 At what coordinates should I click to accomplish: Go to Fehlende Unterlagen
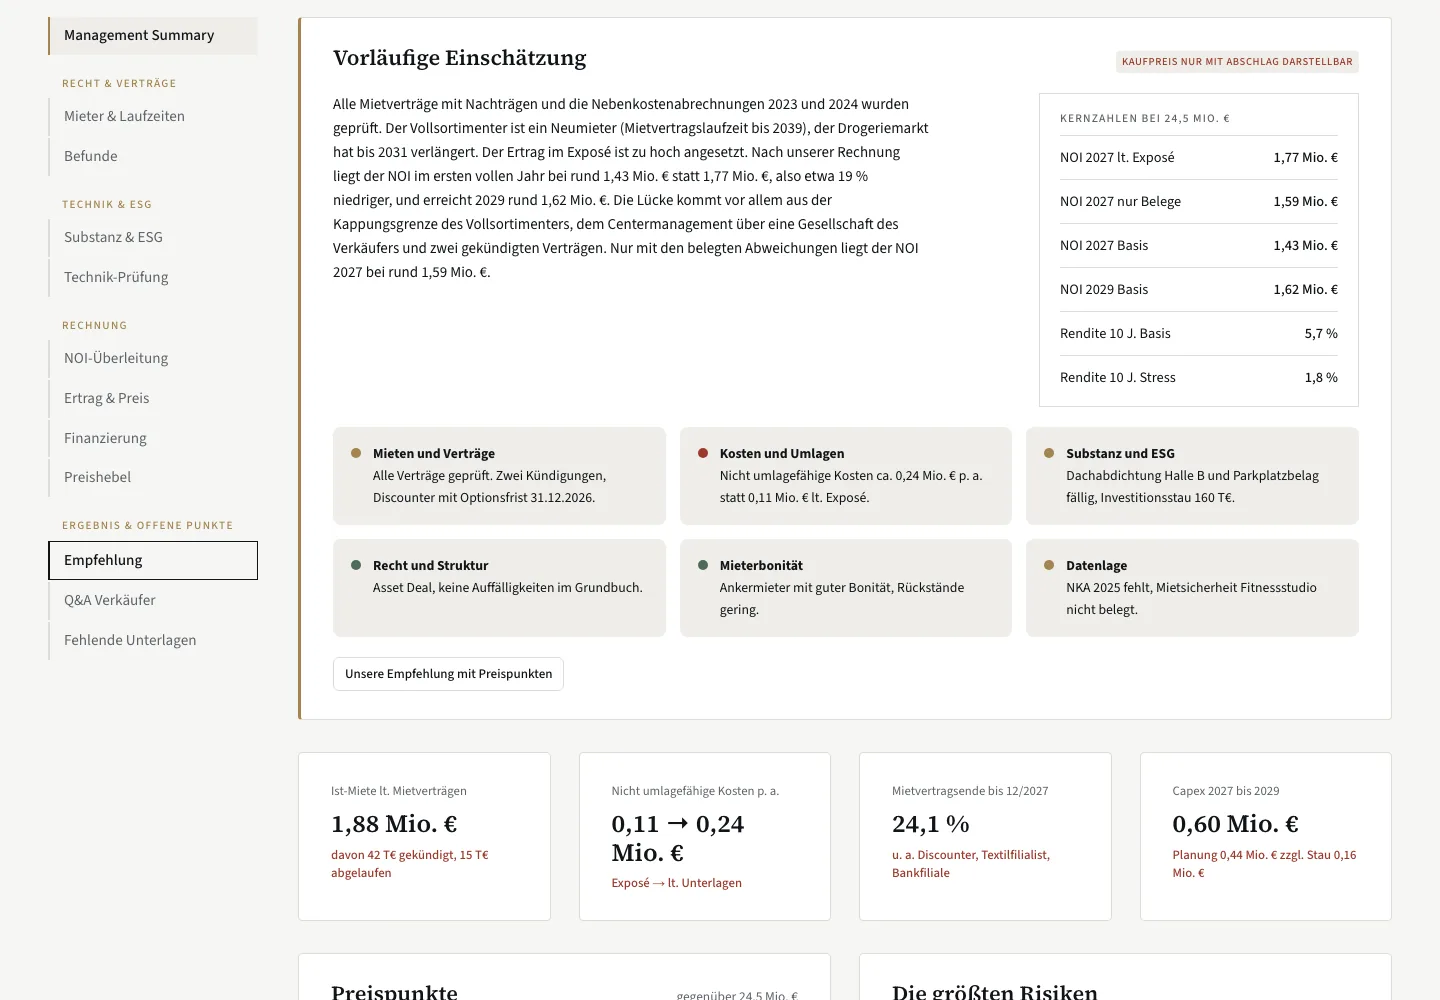(x=153, y=640)
